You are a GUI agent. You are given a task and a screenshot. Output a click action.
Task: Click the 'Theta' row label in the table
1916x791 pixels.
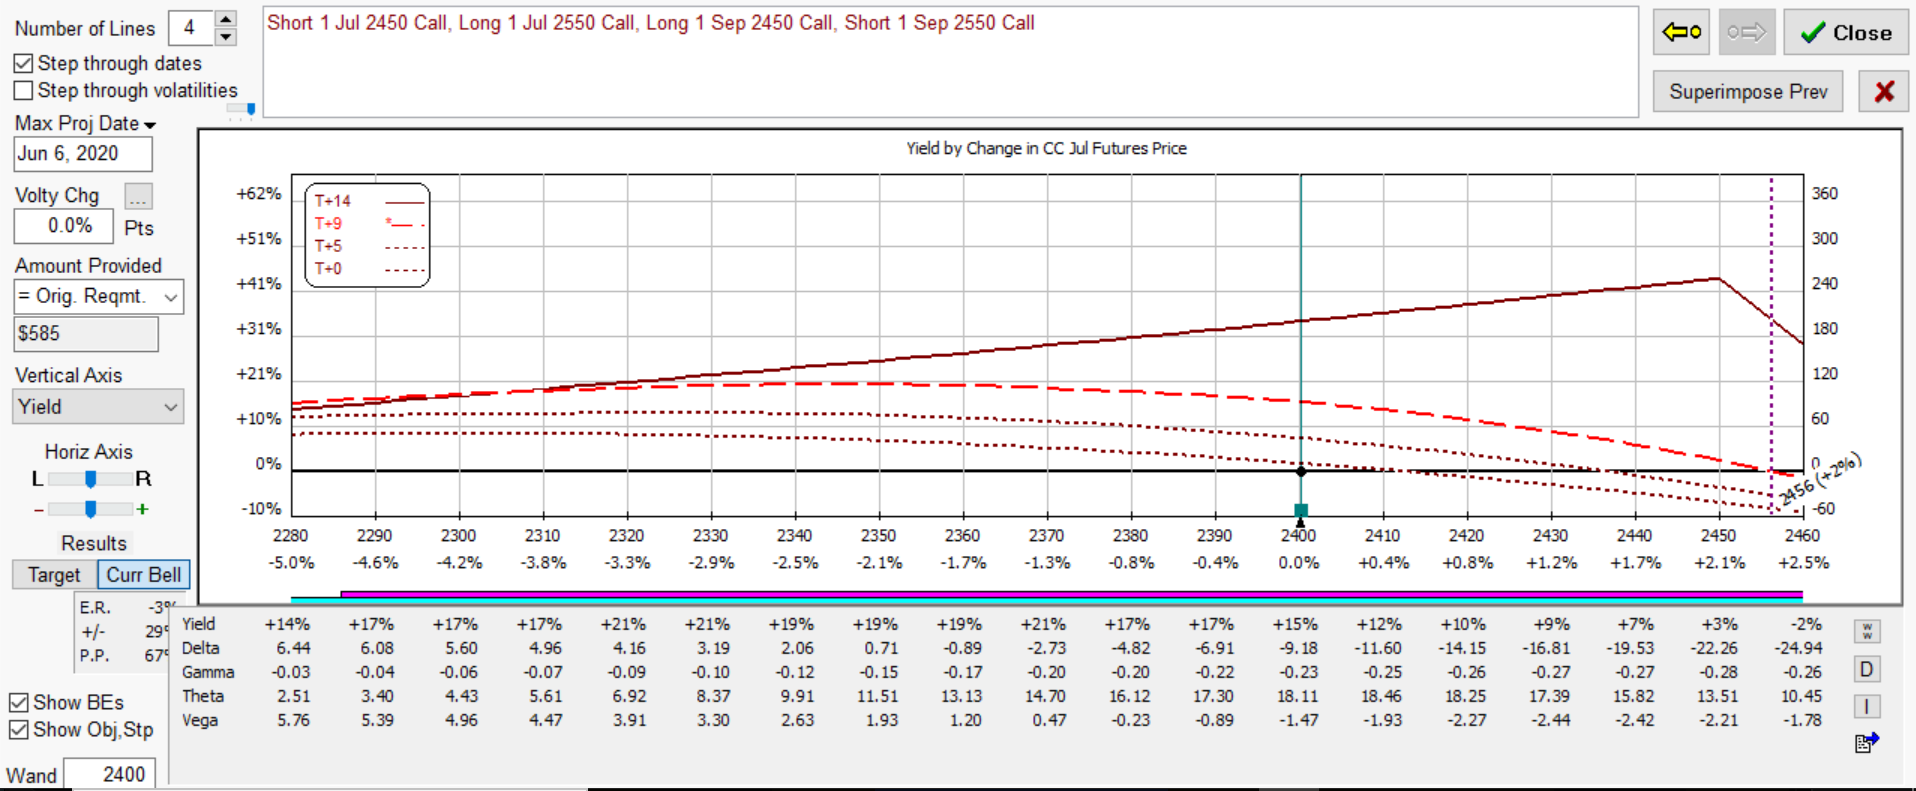click(203, 696)
